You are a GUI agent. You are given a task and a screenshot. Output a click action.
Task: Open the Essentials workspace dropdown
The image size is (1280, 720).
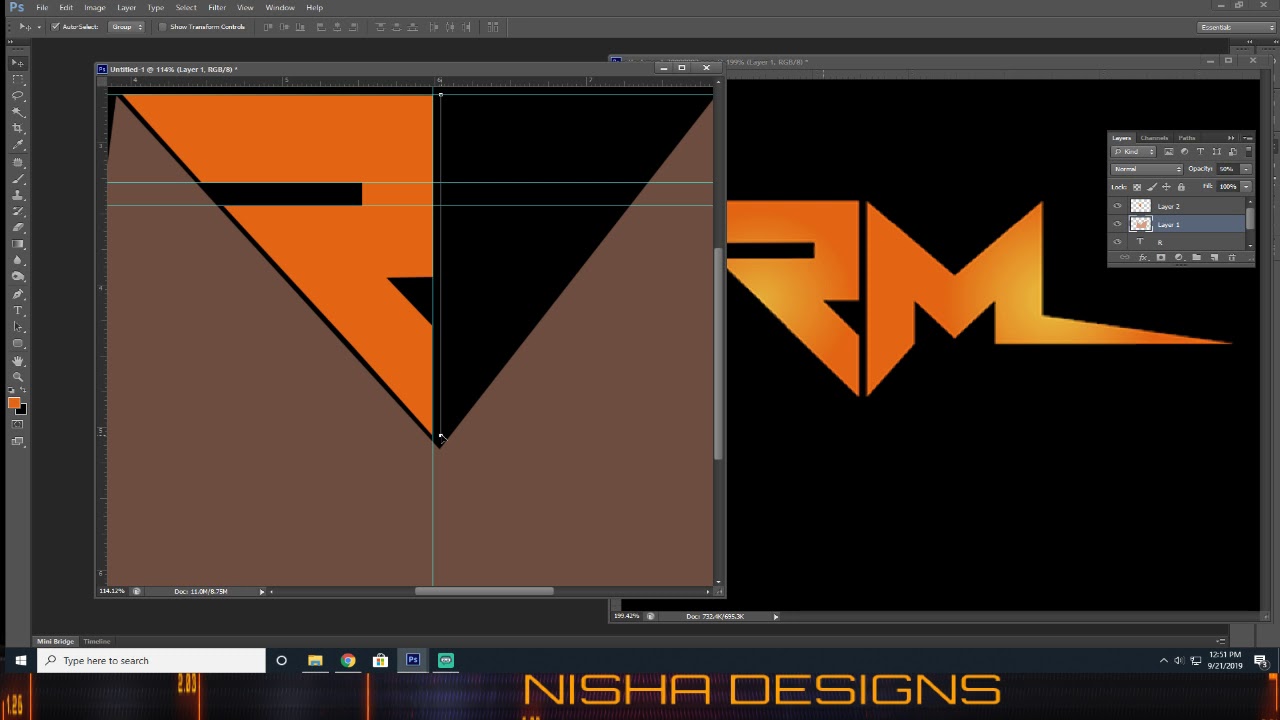pyautogui.click(x=1237, y=27)
